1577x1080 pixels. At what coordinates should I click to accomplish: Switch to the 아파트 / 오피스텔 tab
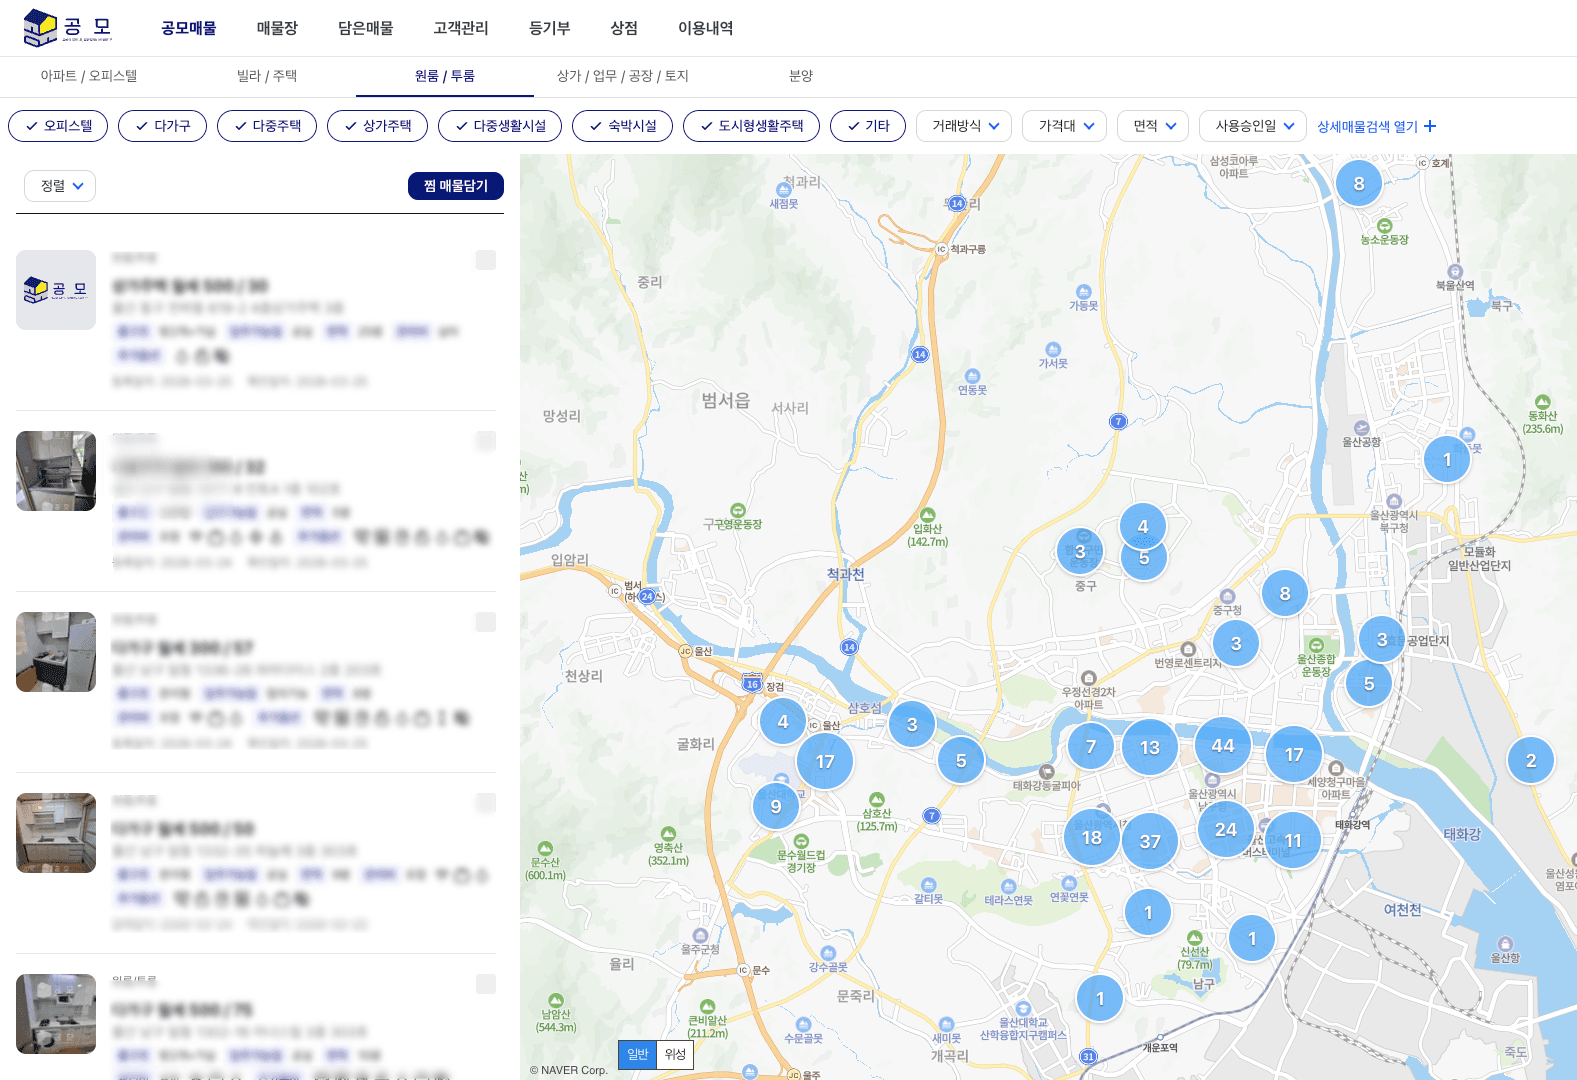(x=89, y=76)
